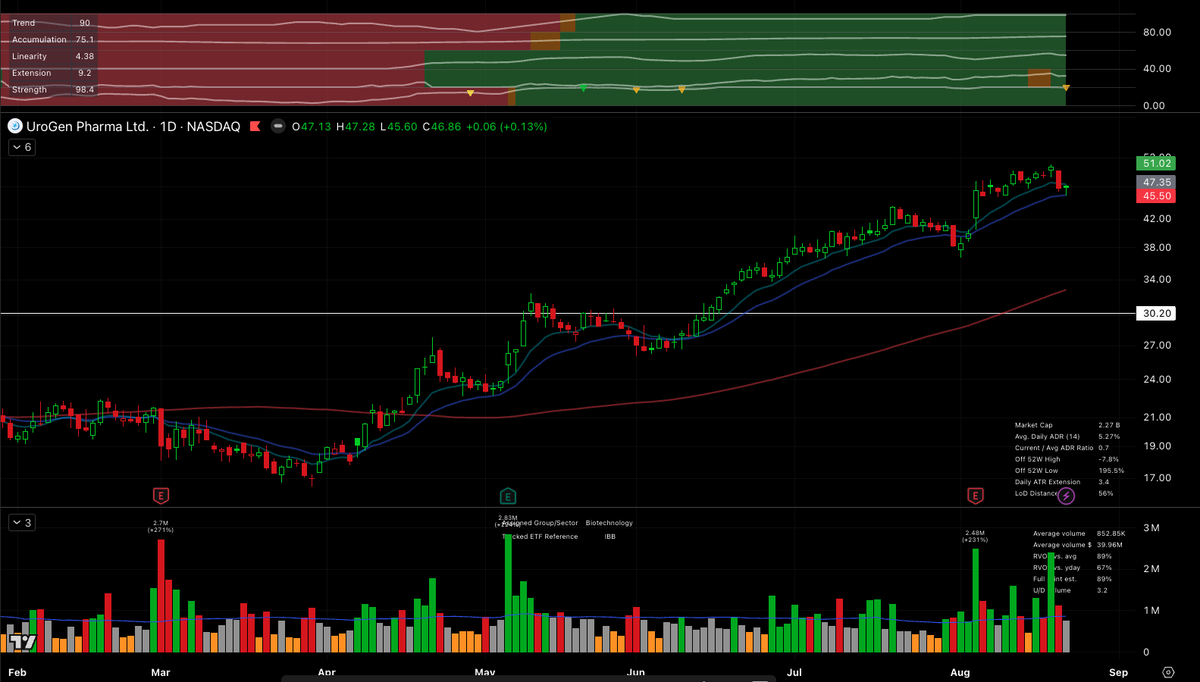Viewport: 1200px width, 682px height.
Task: Select the red 45.50 price label
Action: point(1154,197)
